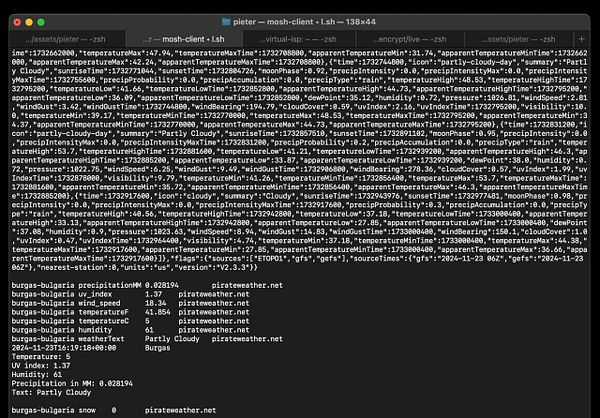Screen dimensions: 600x418
Task: Open the ...ssets/pieter -zsh tab
Action: 519,39
